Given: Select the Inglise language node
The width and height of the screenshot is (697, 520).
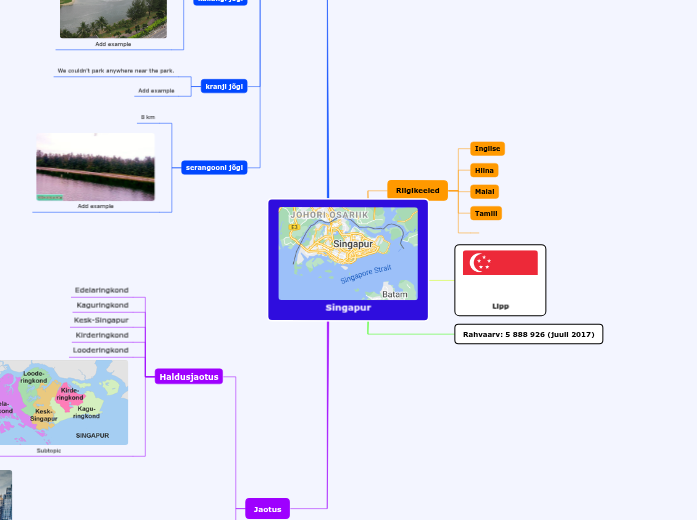Looking at the screenshot, I should point(487,148).
